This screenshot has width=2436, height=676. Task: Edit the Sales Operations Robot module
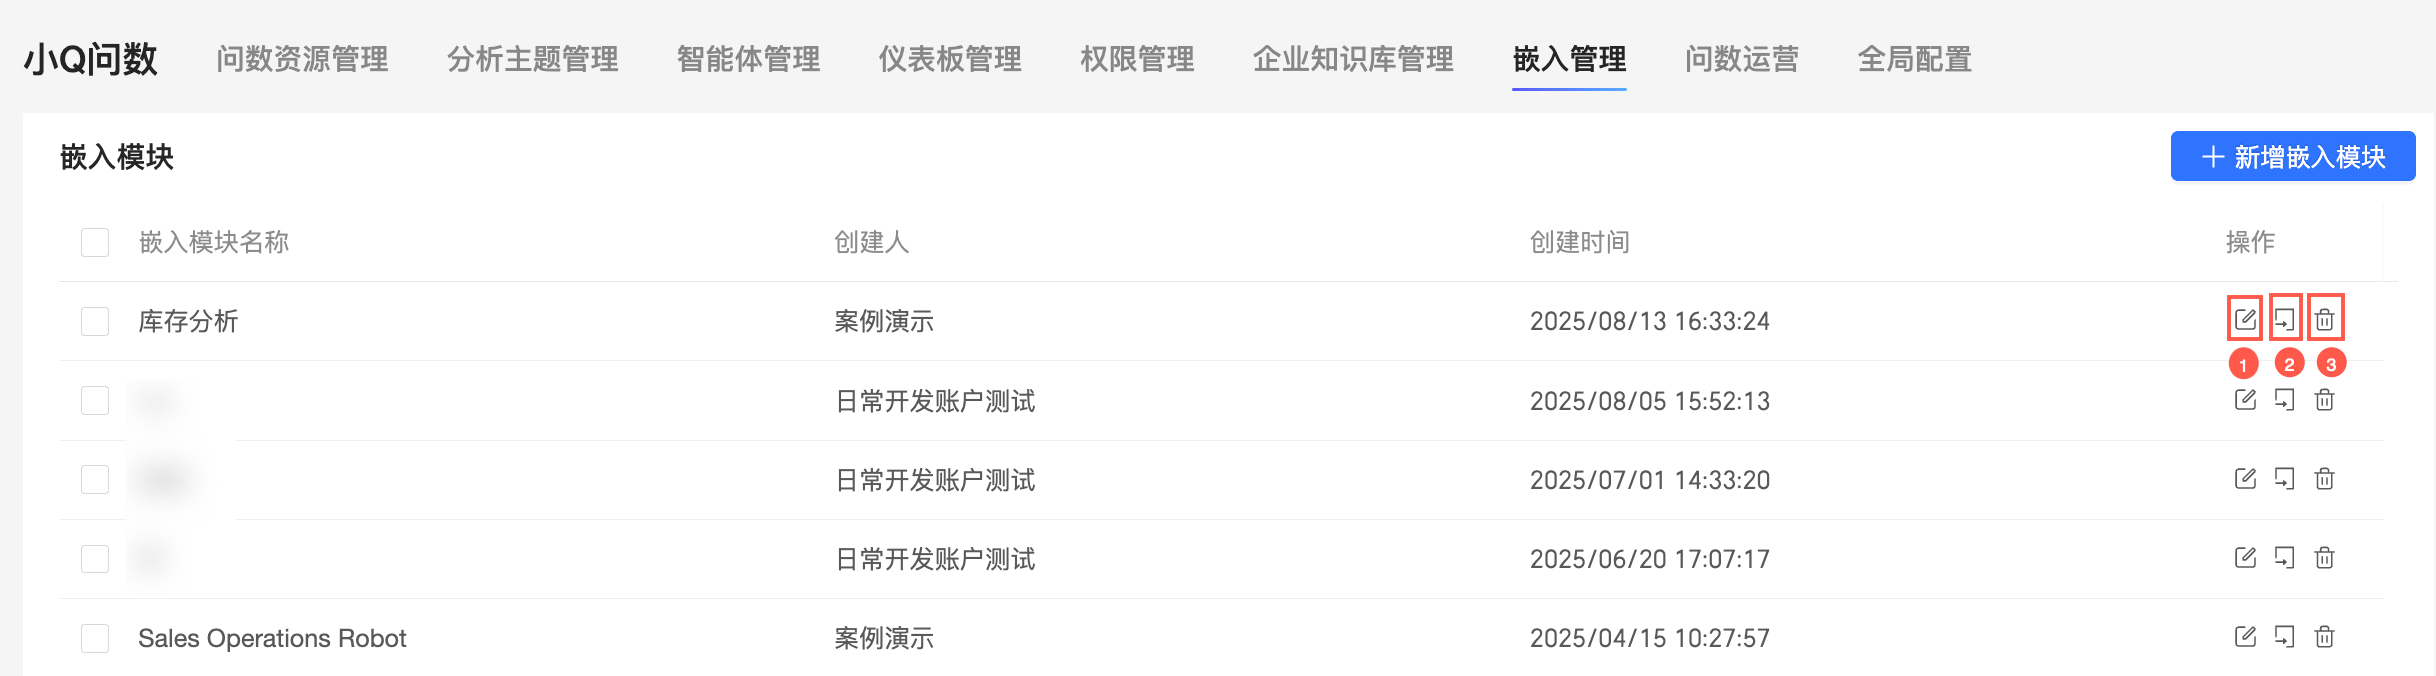(x=2245, y=636)
